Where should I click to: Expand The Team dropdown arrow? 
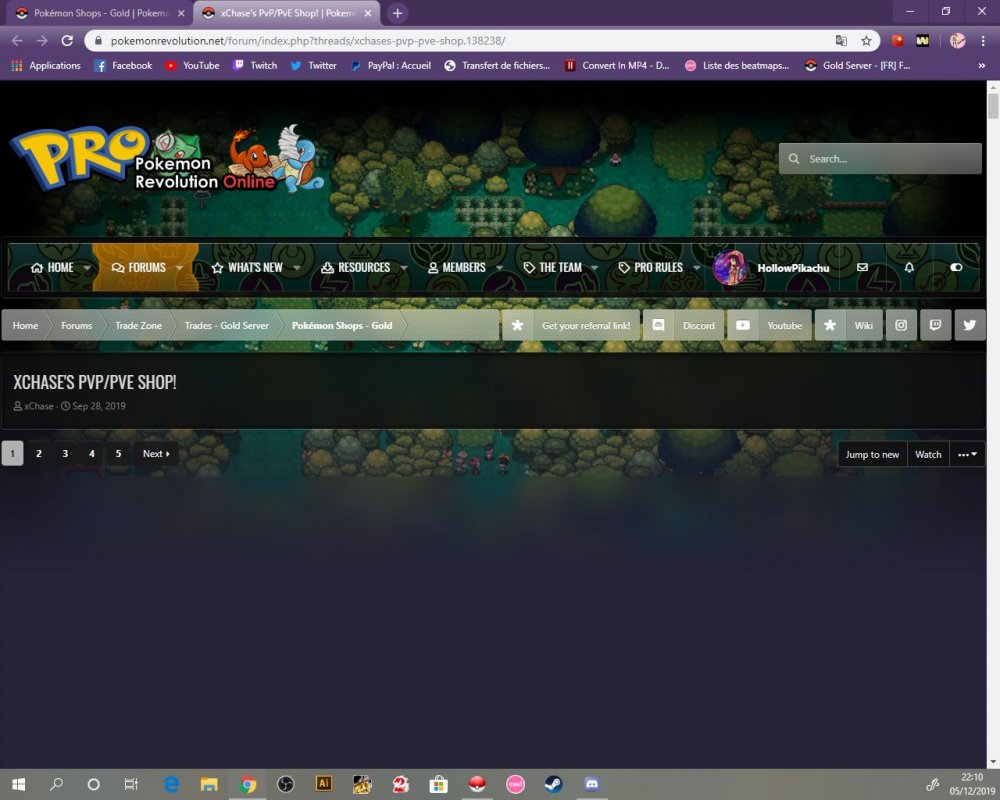click(x=594, y=267)
